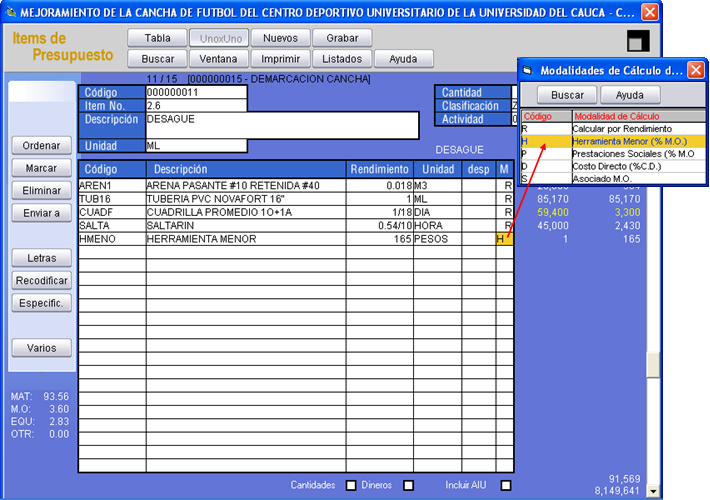Click the Descripción column header in table
Screen dimensions: 710x500
coord(246,169)
